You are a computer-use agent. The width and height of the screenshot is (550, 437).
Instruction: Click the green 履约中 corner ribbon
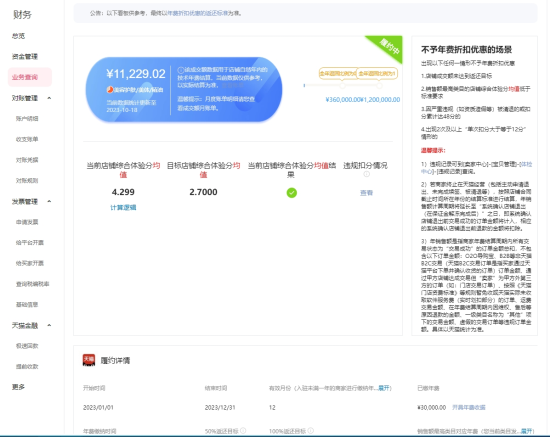coord(387,47)
